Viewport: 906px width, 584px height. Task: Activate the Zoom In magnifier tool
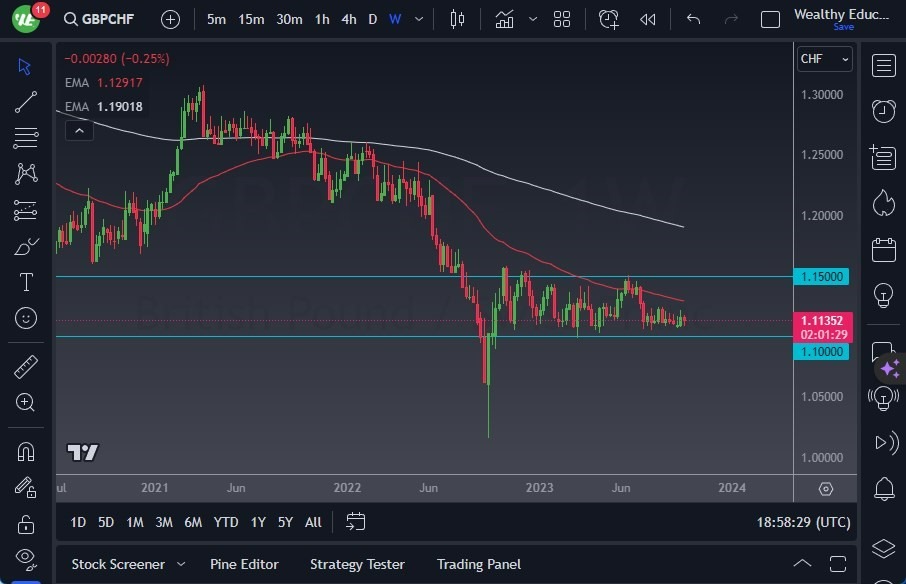[x=25, y=403]
